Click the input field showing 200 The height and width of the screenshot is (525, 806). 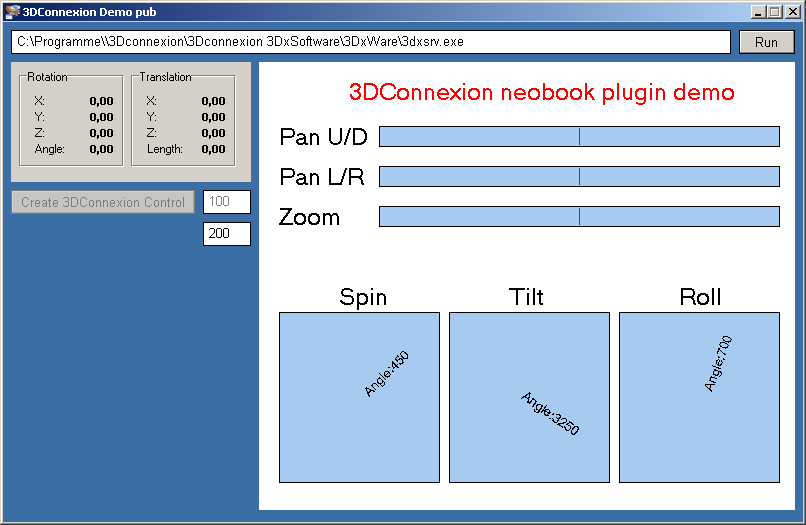[x=227, y=234]
